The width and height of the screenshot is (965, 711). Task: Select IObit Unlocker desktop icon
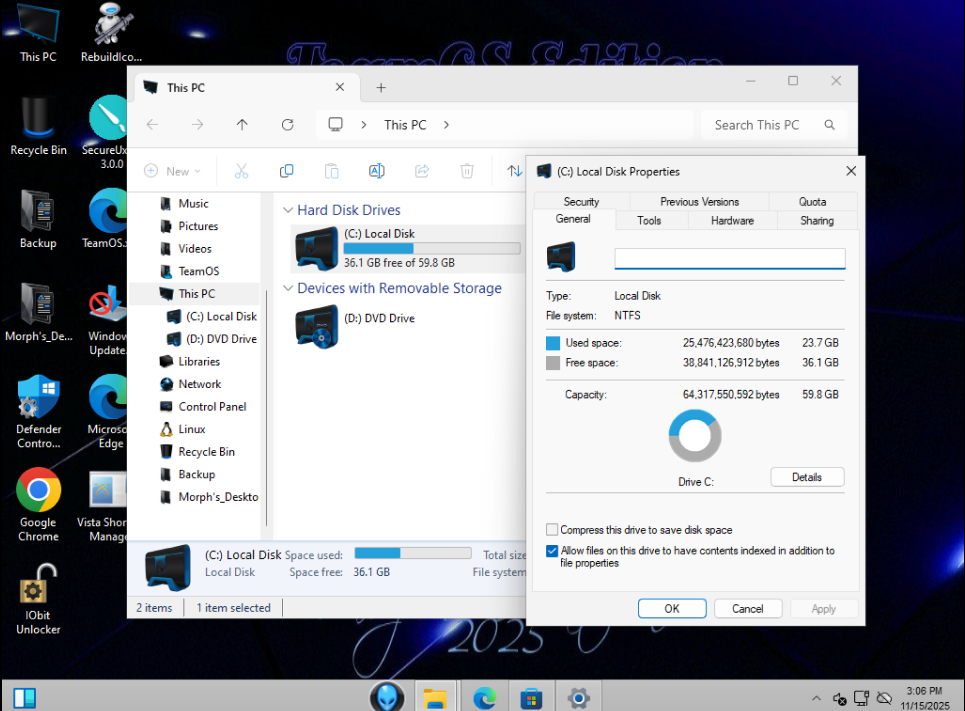(x=38, y=601)
